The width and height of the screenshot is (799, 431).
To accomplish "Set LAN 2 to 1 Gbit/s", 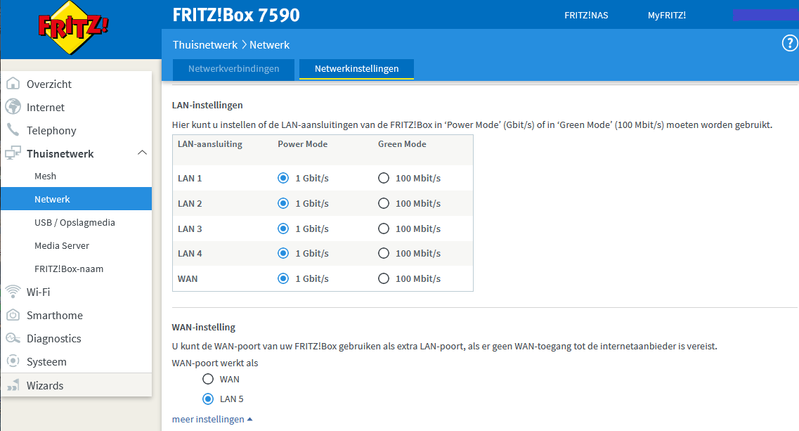I will point(283,203).
